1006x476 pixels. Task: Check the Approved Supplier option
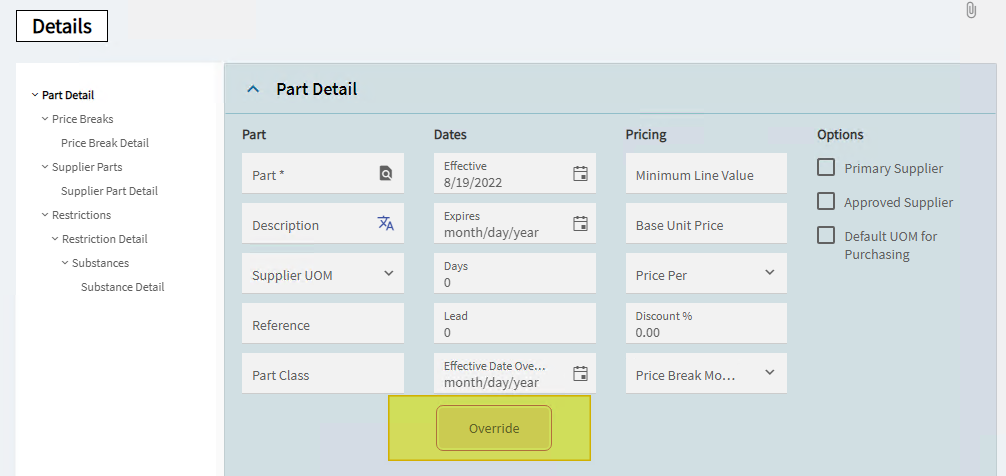tap(826, 201)
